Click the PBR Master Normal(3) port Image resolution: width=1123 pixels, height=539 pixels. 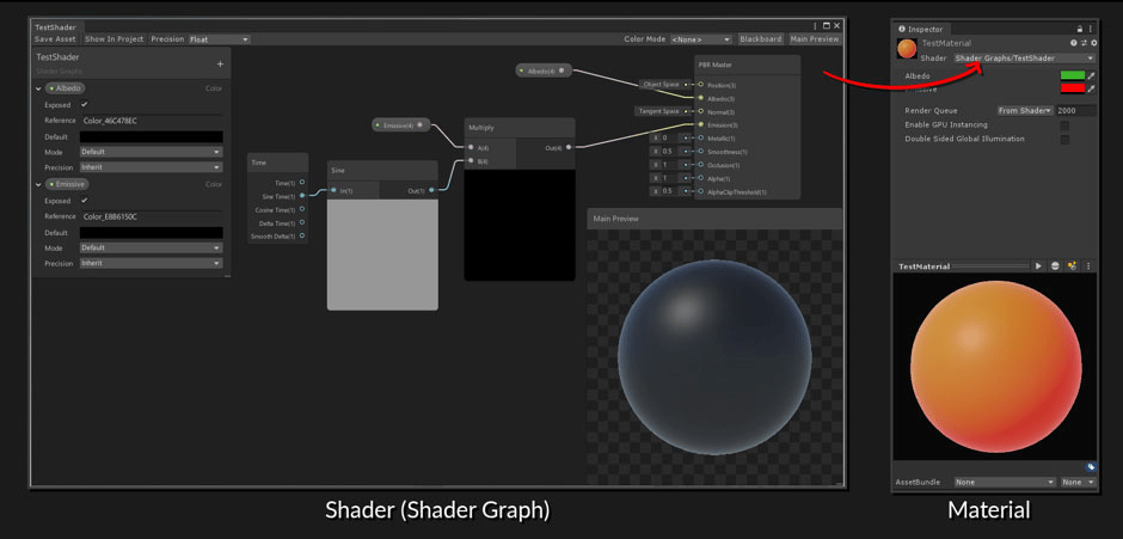(x=700, y=112)
